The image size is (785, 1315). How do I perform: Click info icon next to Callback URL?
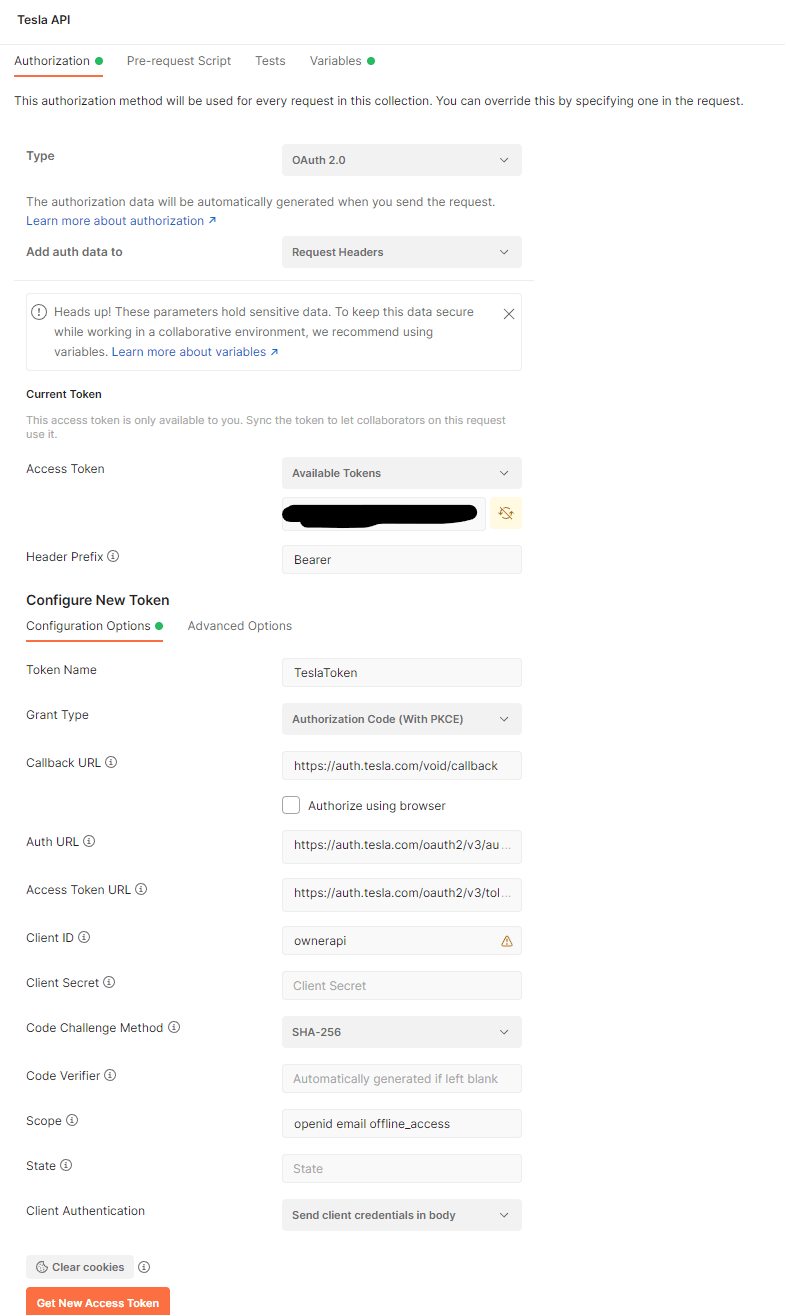111,762
